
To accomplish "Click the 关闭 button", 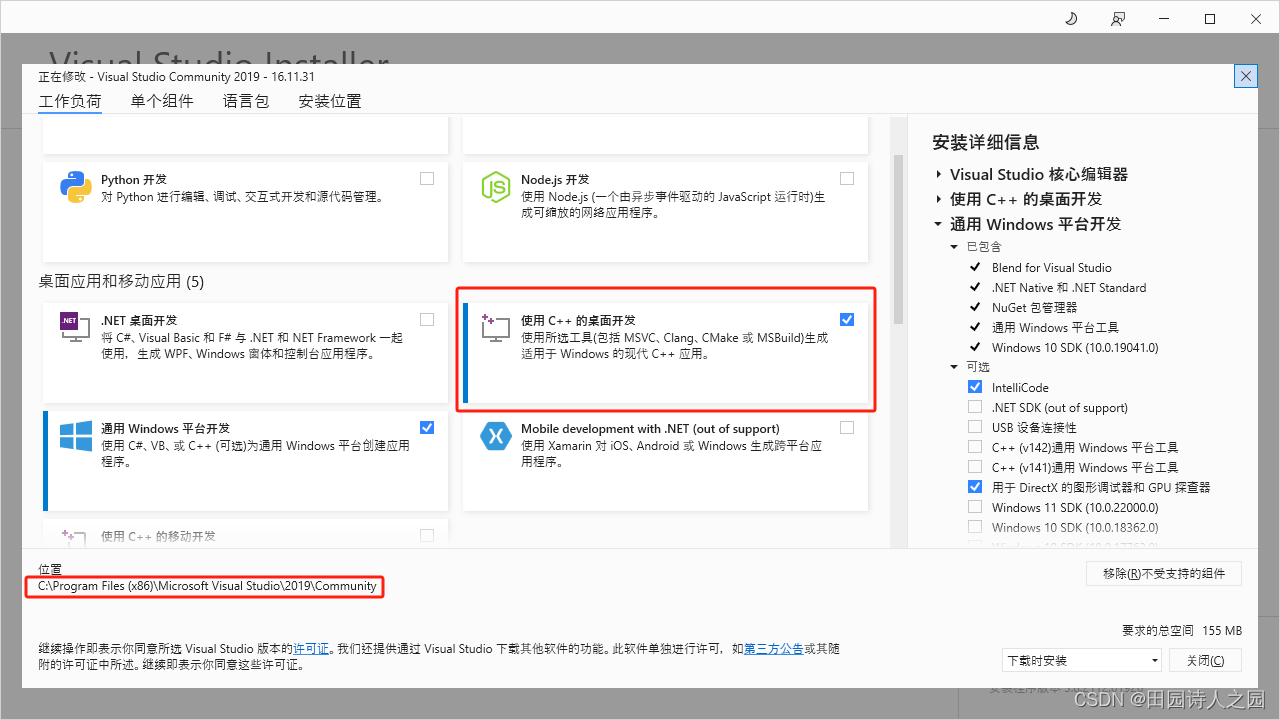I will tap(1205, 660).
